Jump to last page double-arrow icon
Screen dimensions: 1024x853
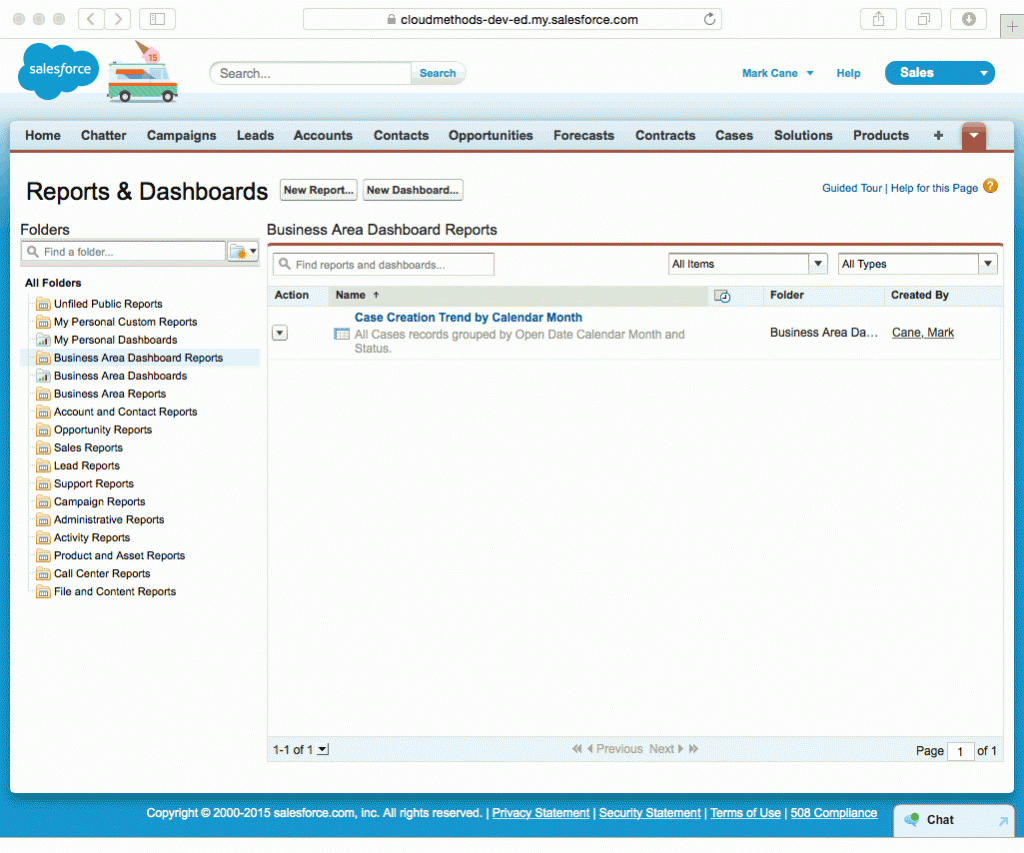(x=694, y=749)
